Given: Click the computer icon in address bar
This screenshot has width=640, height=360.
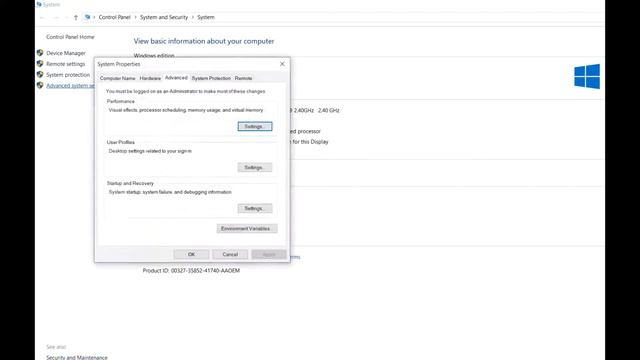Looking at the screenshot, I should 87,17.
